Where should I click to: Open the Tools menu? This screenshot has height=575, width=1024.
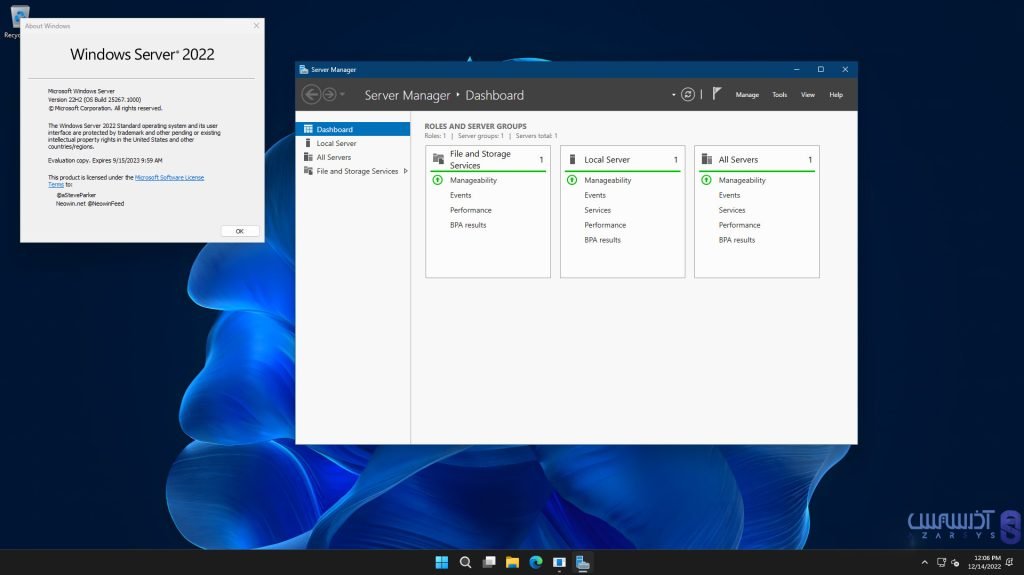[779, 95]
